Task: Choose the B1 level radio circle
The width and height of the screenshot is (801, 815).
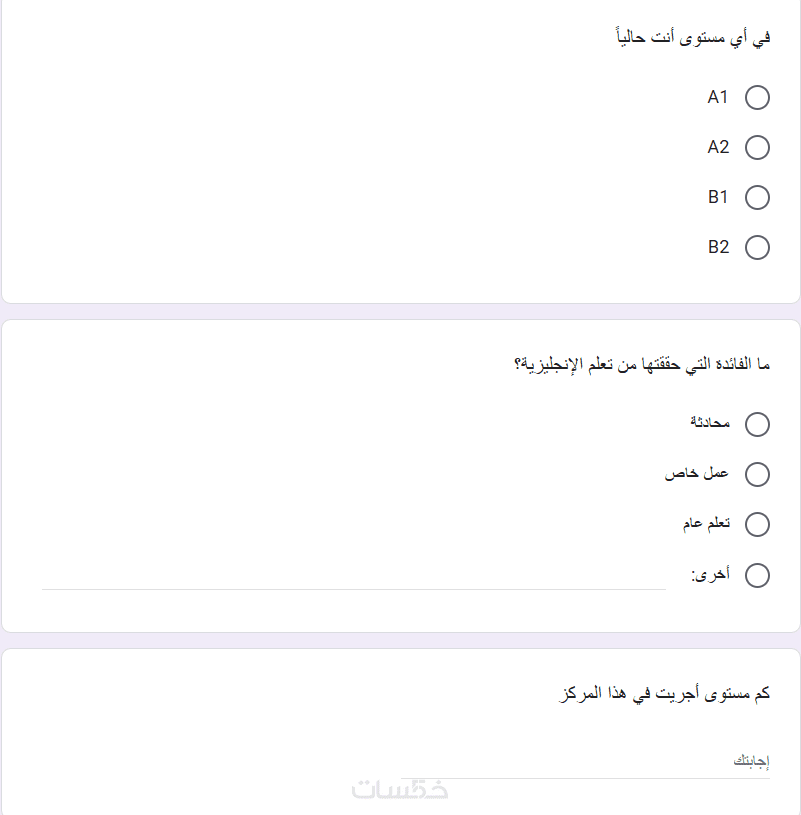Action: 757,197
